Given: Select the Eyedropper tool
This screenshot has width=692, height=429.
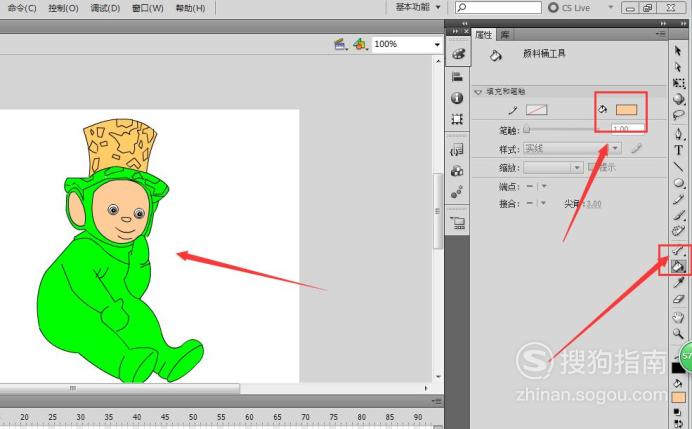Looking at the screenshot, I should [678, 282].
